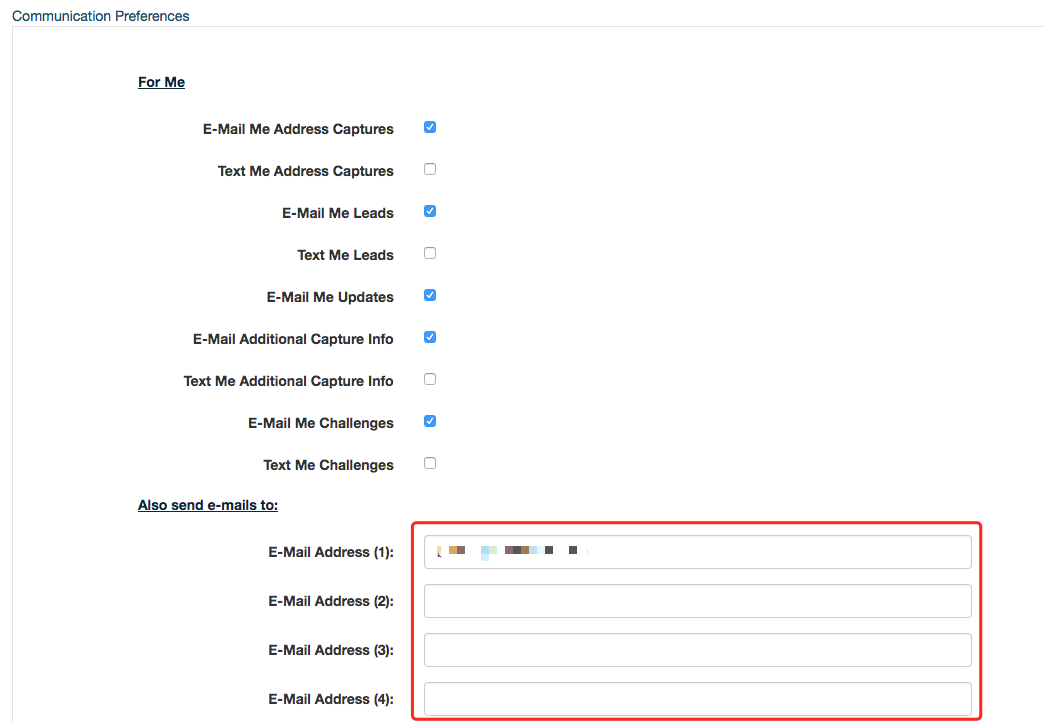Disable the E-Mail Me Updates checkbox
Image resolution: width=1043 pixels, height=723 pixels.
coord(430,296)
